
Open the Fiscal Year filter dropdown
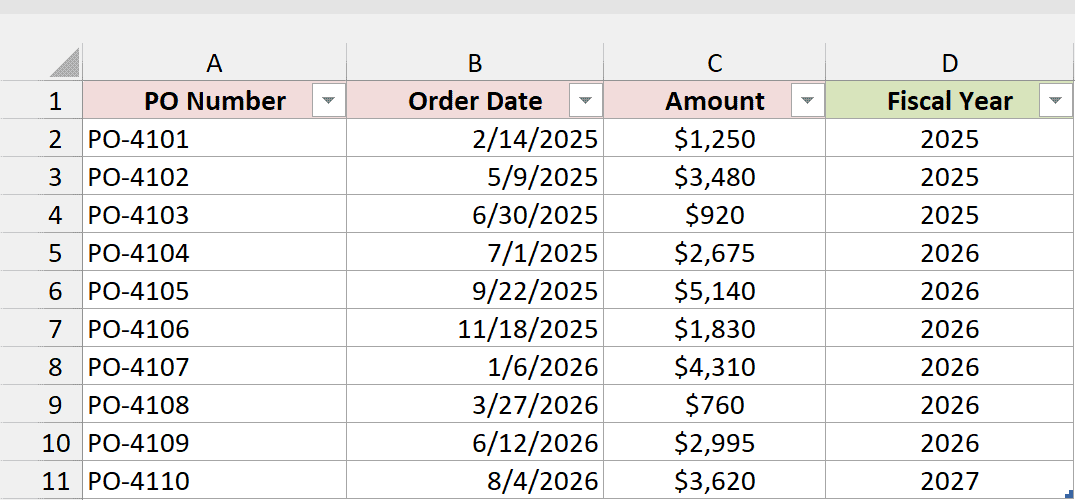point(1056,101)
